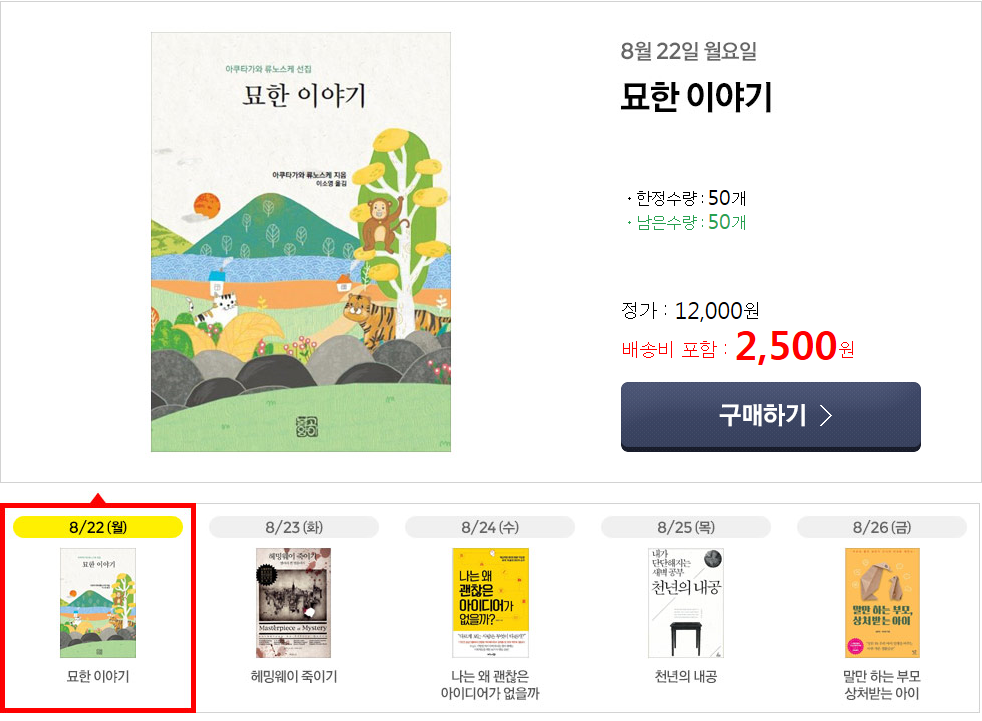This screenshot has height=721, width=982.
Task: Open the large 묘한 이야기 book cover
Action: (x=300, y=242)
